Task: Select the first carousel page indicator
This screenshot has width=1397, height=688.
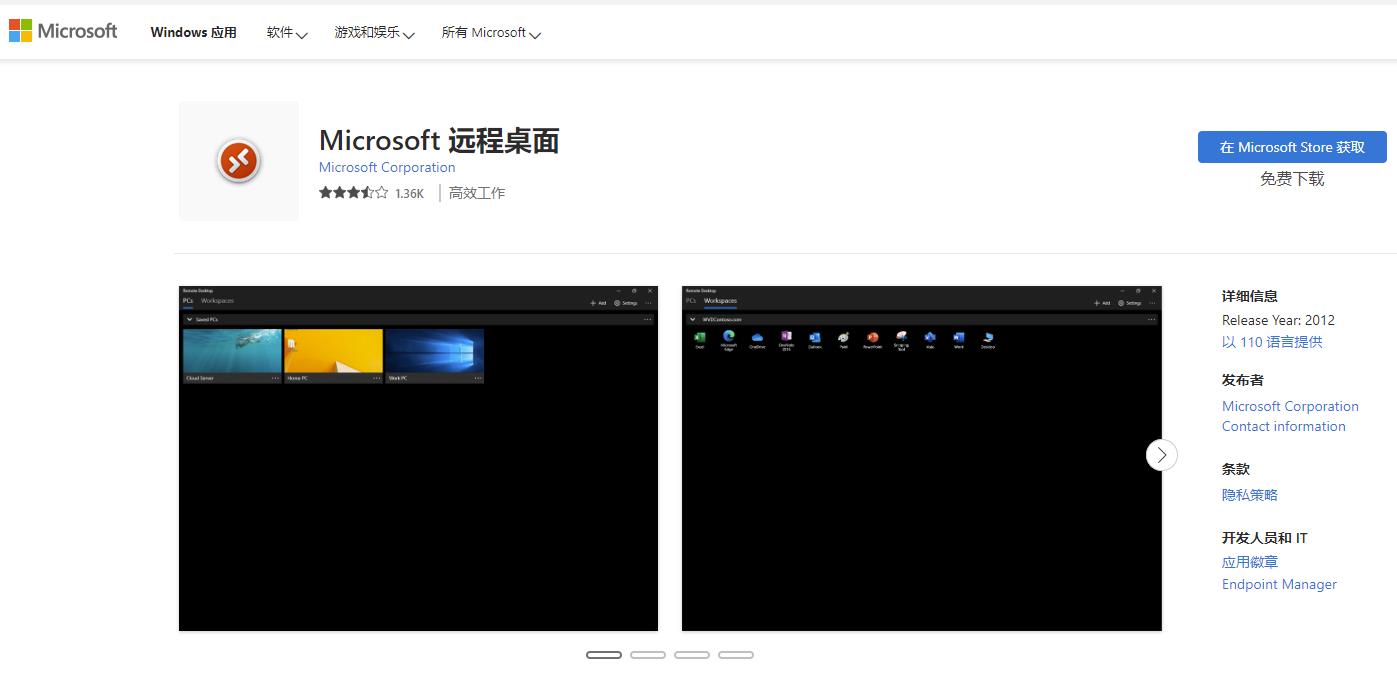Action: pos(604,655)
